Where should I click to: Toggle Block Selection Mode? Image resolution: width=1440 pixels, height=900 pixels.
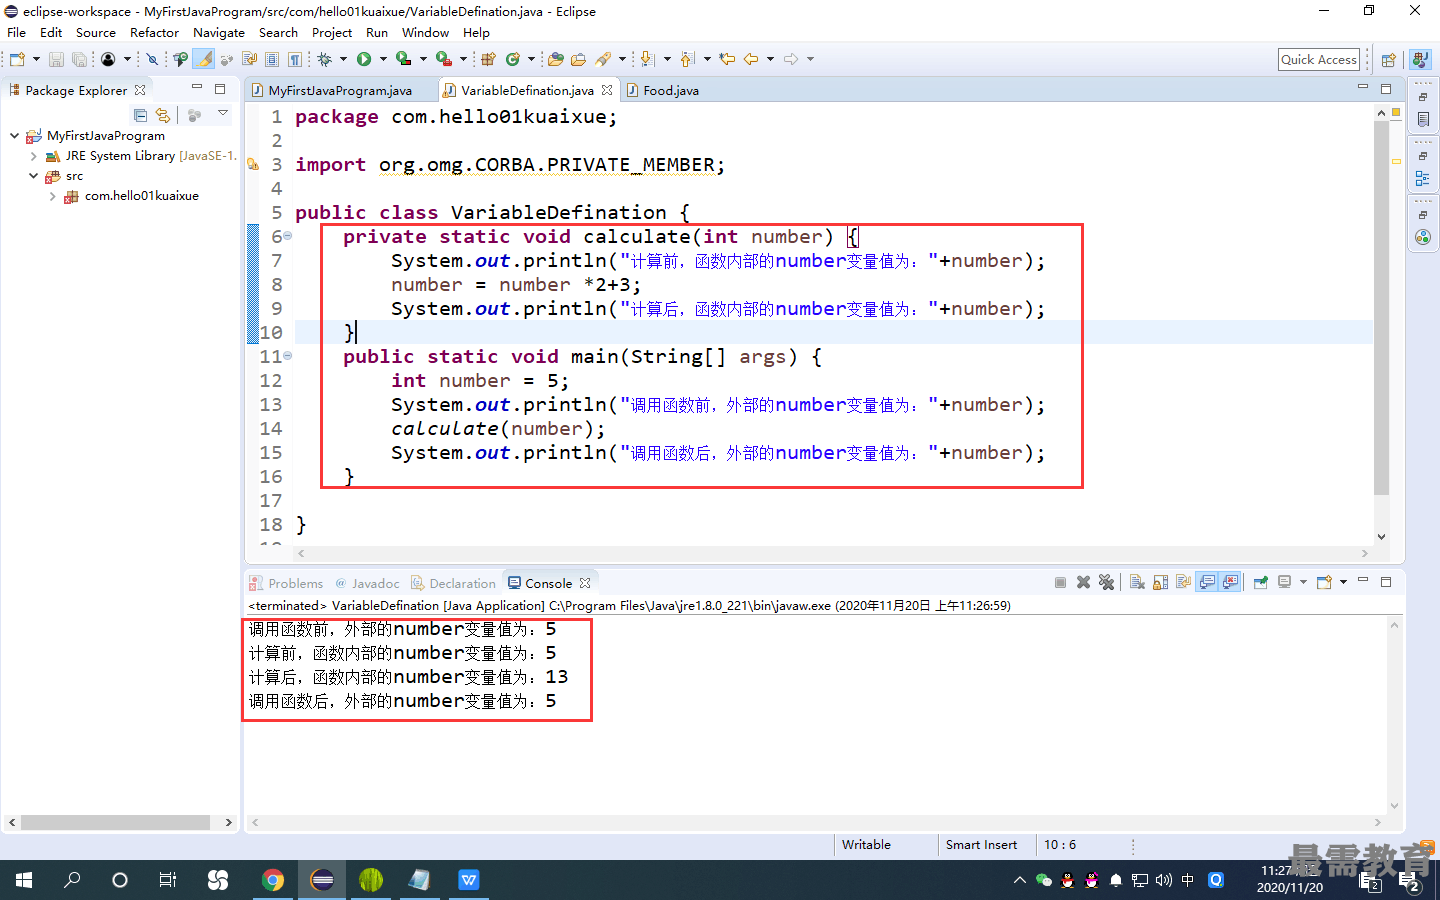click(272, 60)
